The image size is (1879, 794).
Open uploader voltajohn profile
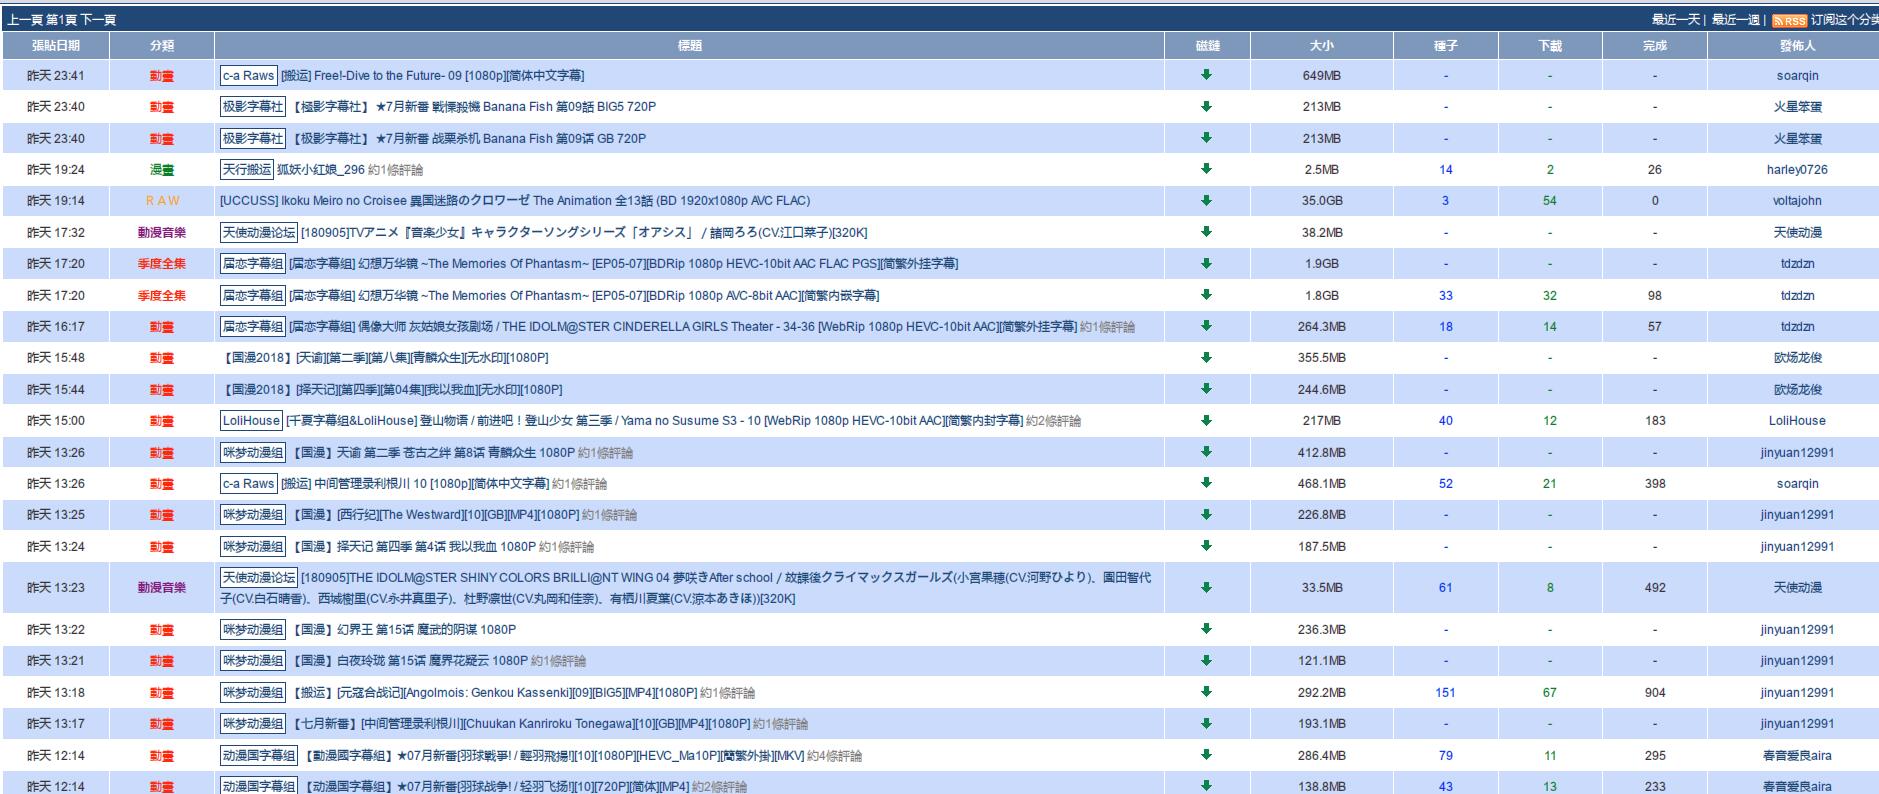[x=1797, y=200]
